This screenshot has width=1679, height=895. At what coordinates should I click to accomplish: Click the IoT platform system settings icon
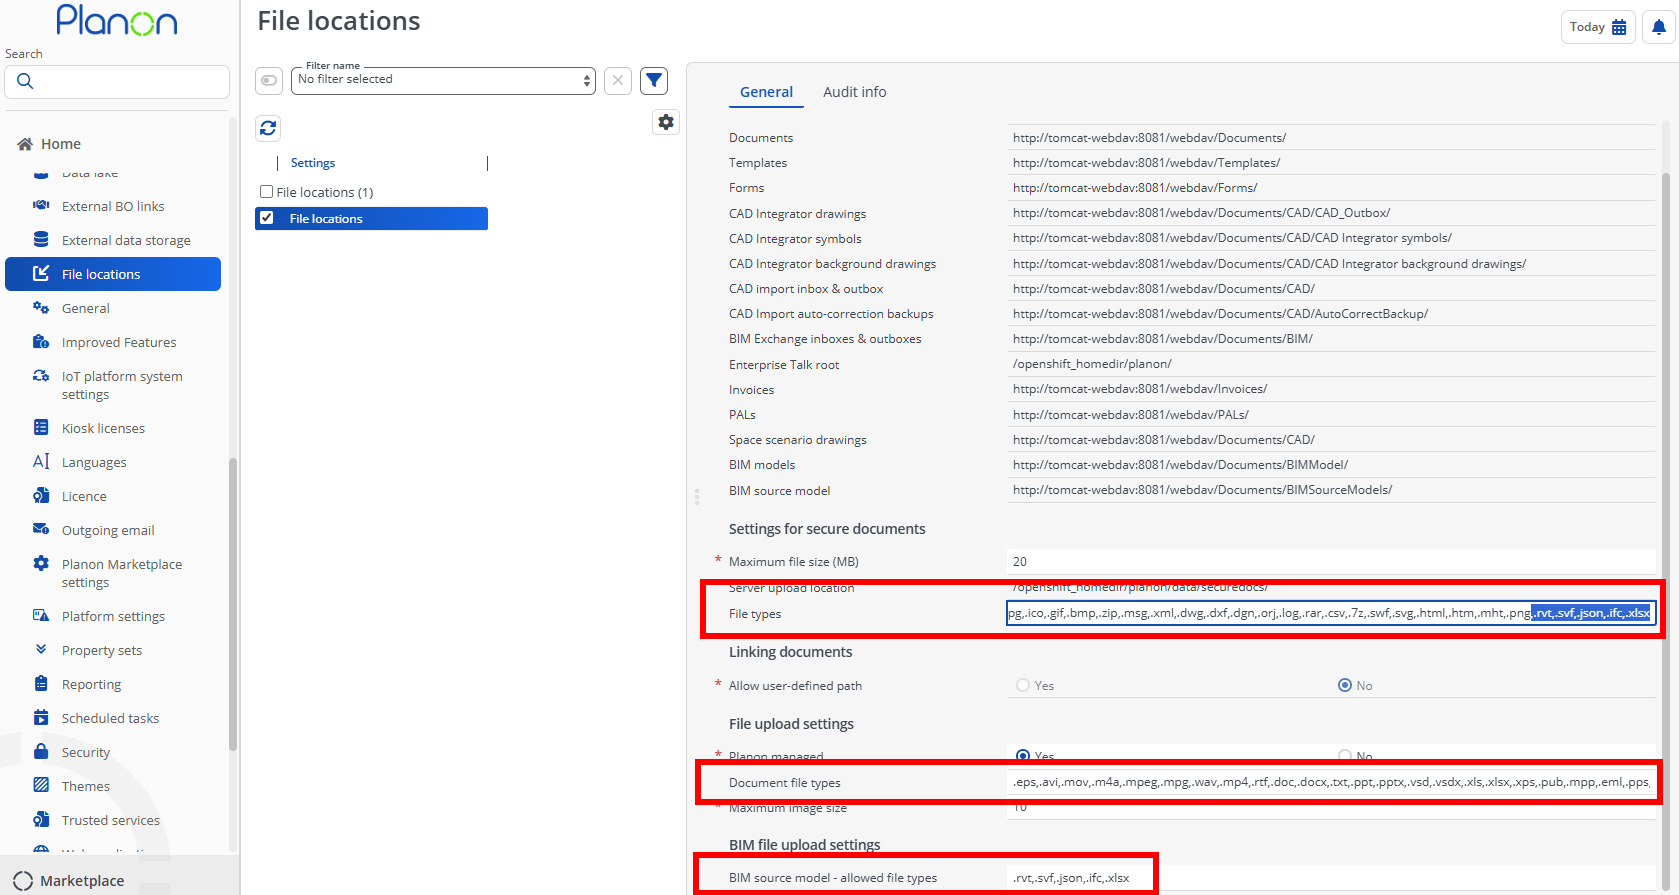click(41, 376)
